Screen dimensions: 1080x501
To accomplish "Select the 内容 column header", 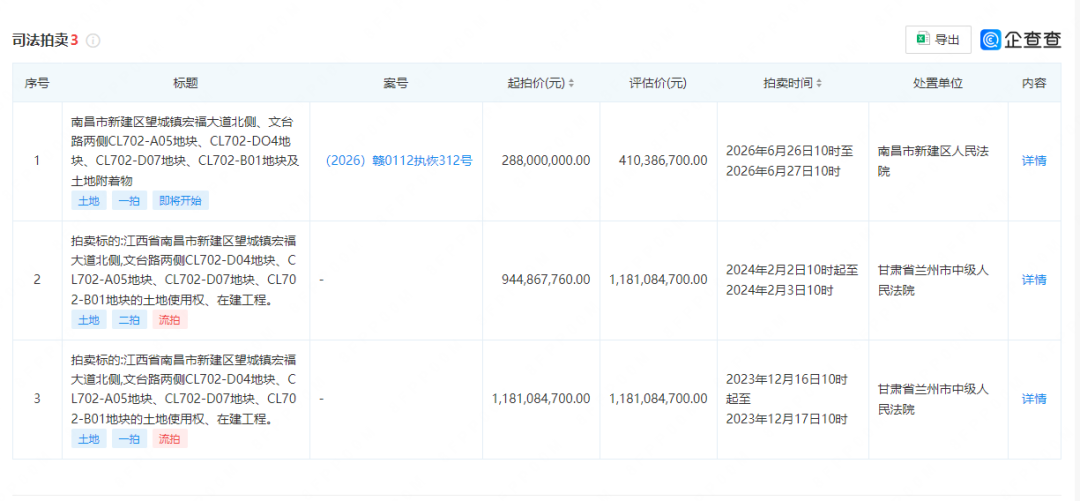I will click(1034, 83).
